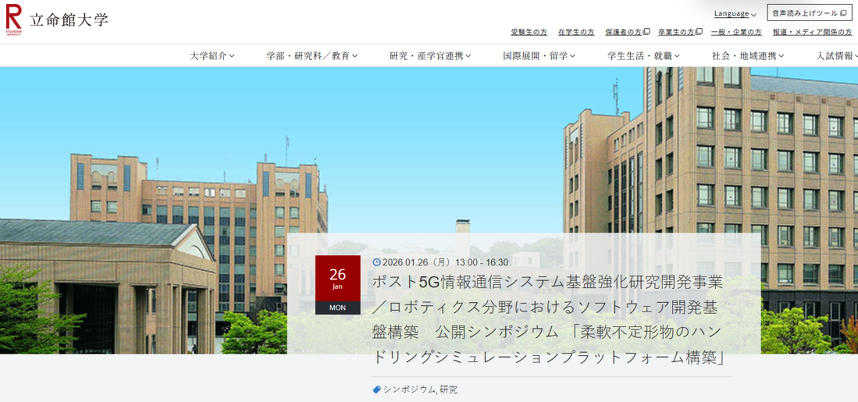The image size is (858, 402).
Task: Click the Ritsumeikan red R logo
Action: coord(13,18)
